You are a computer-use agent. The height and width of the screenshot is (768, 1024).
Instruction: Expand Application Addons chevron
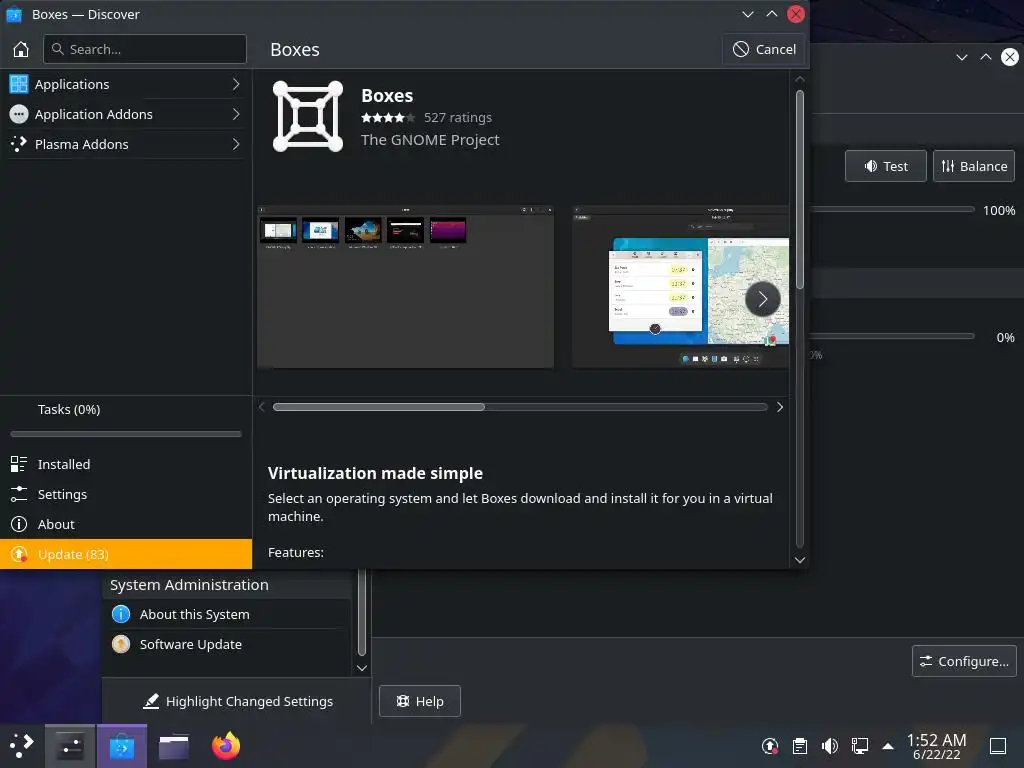point(236,114)
